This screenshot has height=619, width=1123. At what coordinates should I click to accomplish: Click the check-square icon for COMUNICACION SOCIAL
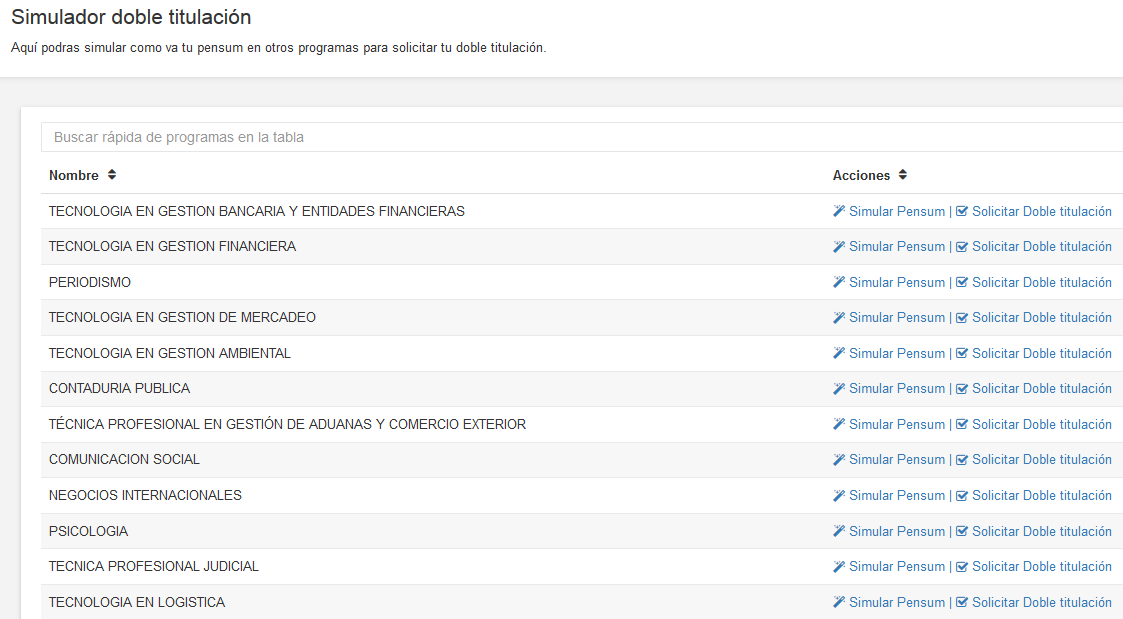point(962,460)
